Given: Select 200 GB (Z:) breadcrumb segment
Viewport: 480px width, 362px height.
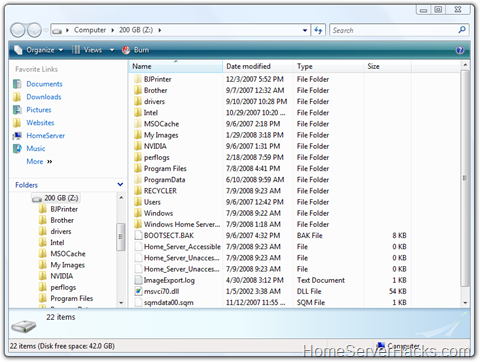Looking at the screenshot, I should 136,30.
